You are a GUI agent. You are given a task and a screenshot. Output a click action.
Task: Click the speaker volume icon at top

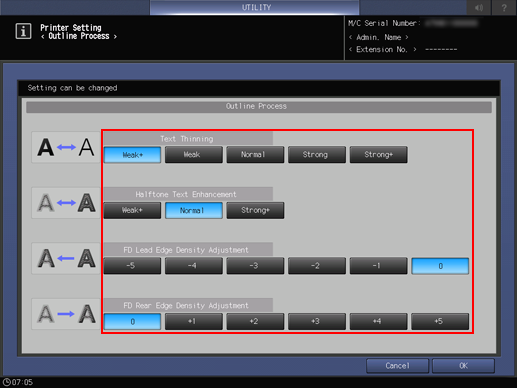tap(479, 7)
